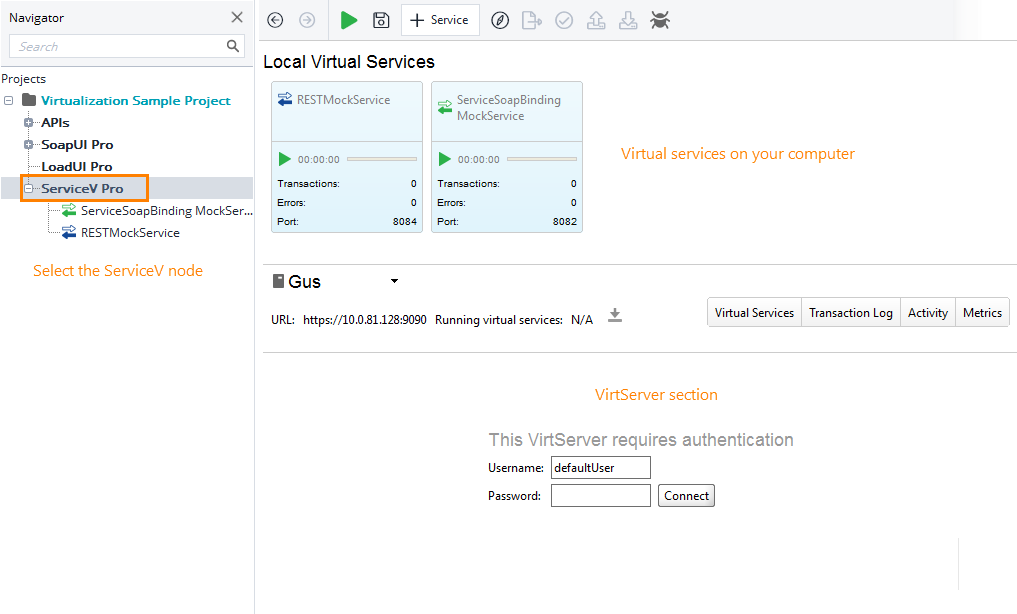
Task: Switch to the Transaction Log tab
Action: [850, 313]
